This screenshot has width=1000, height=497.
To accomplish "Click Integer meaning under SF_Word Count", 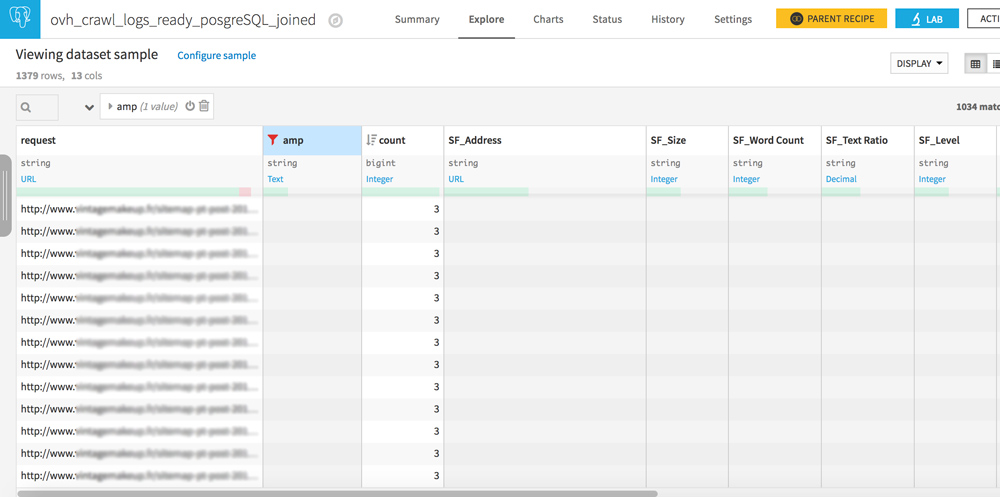I will (746, 179).
